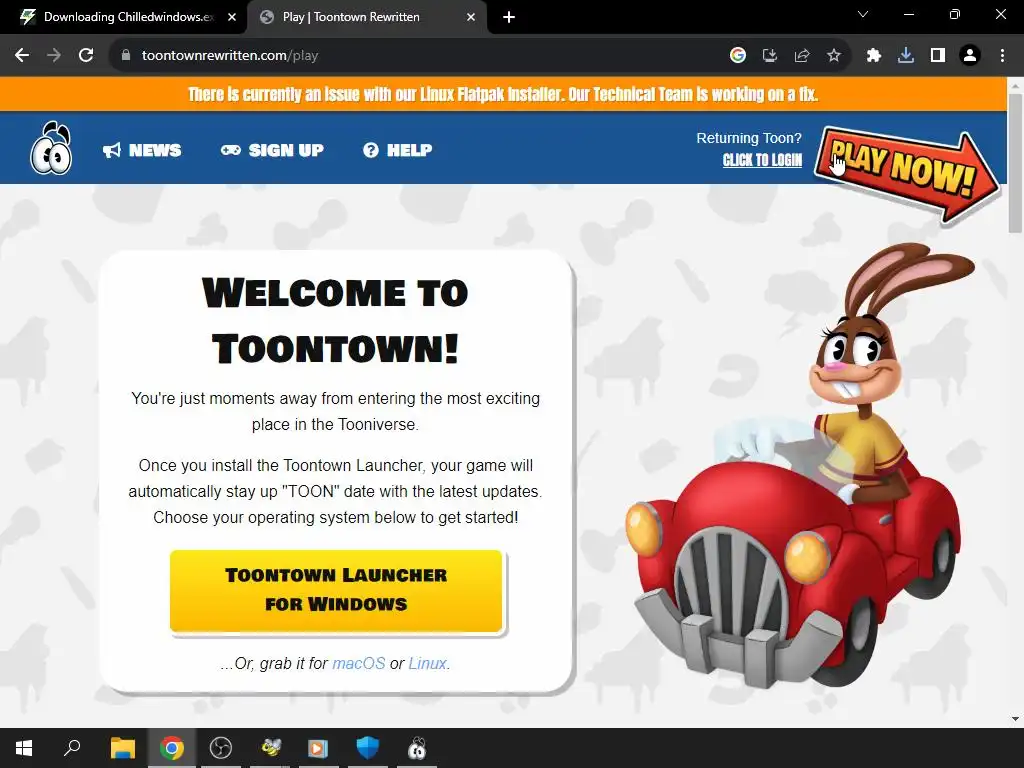Open Chrome downloads tray icon
Image resolution: width=1024 pixels, height=768 pixels.
tap(905, 56)
